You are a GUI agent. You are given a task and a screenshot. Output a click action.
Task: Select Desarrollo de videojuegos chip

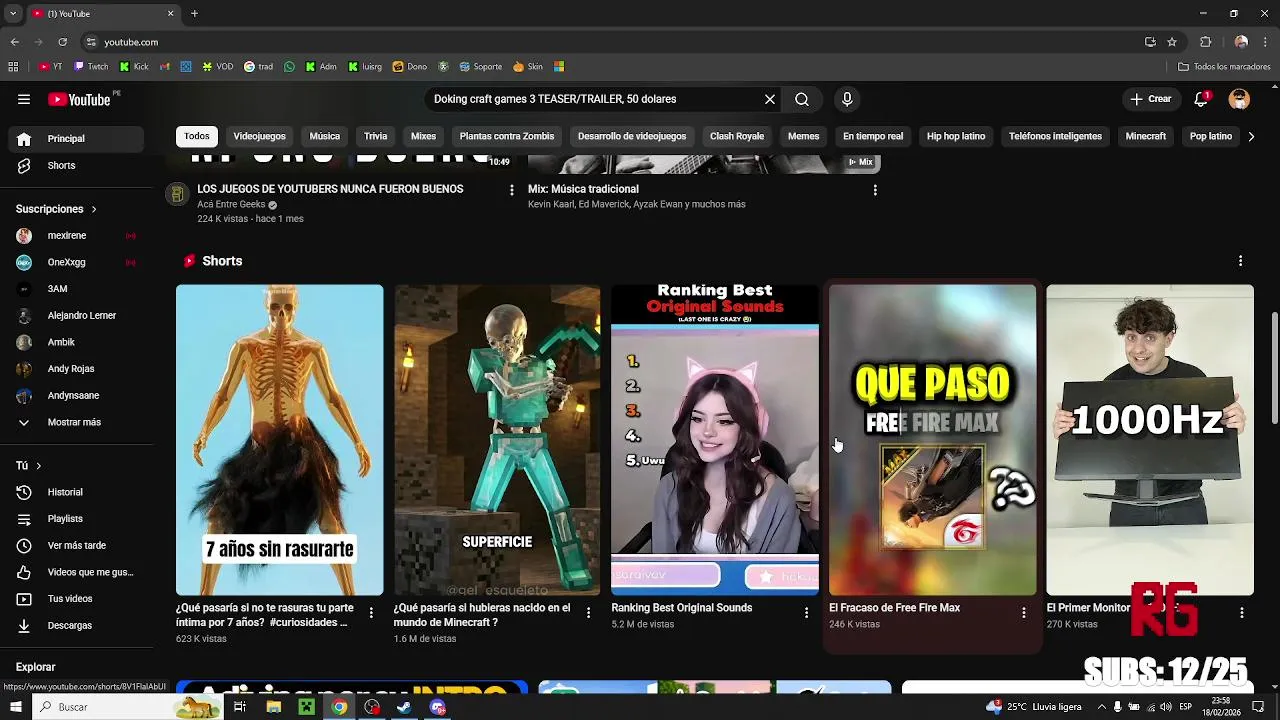pos(632,136)
